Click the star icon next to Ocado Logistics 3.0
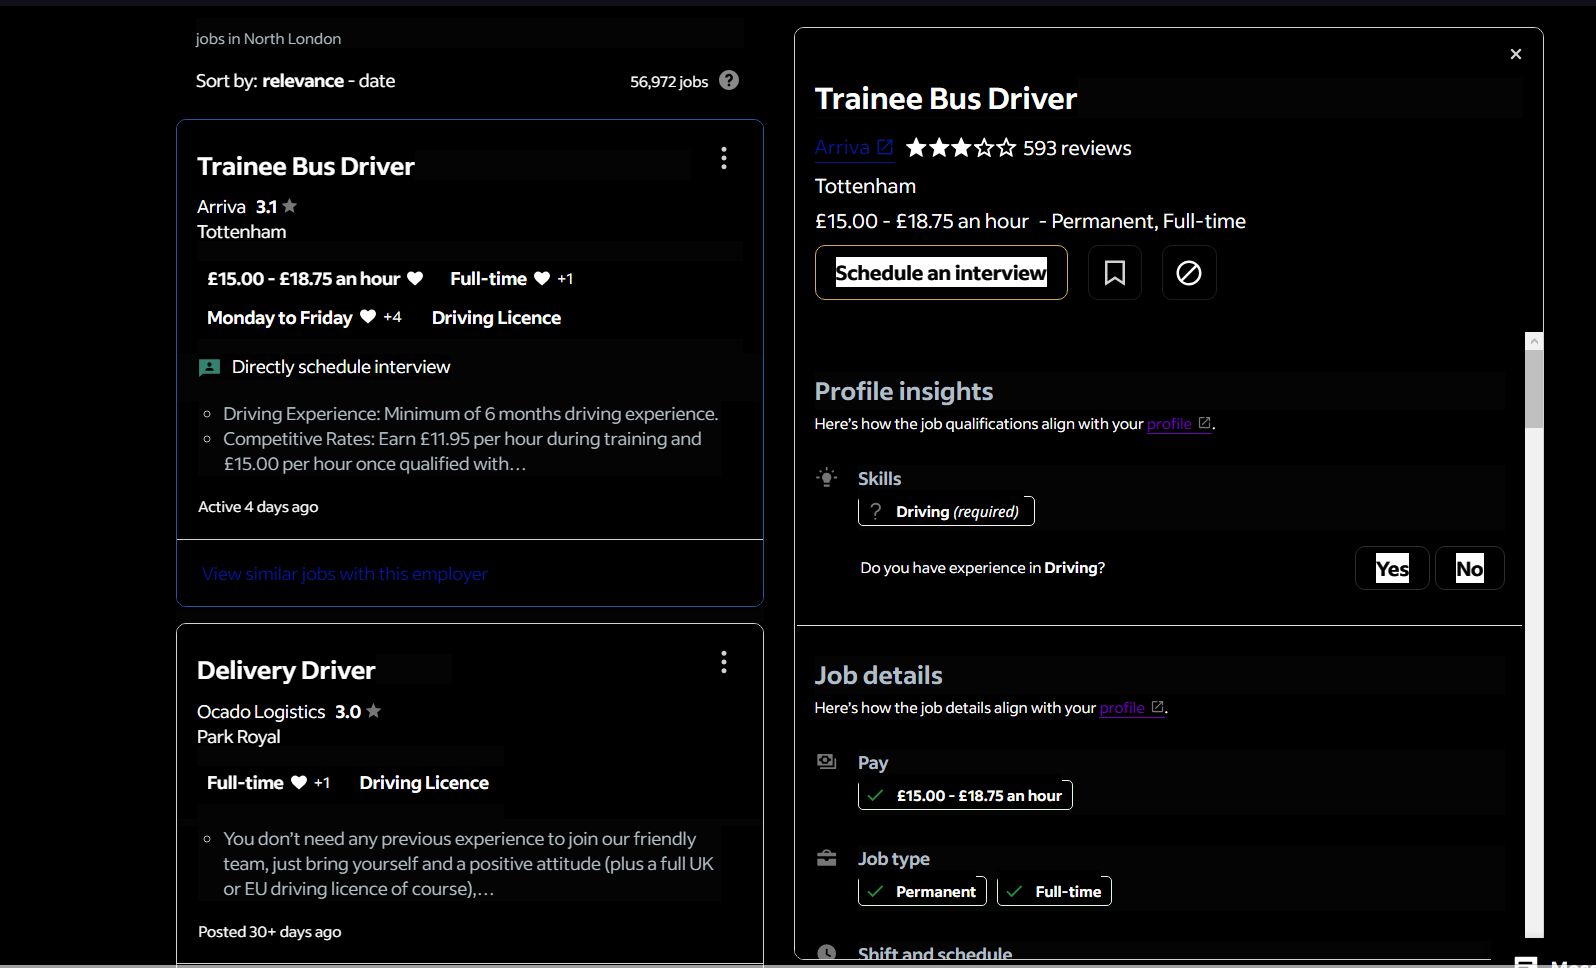Image resolution: width=1596 pixels, height=968 pixels. click(373, 711)
